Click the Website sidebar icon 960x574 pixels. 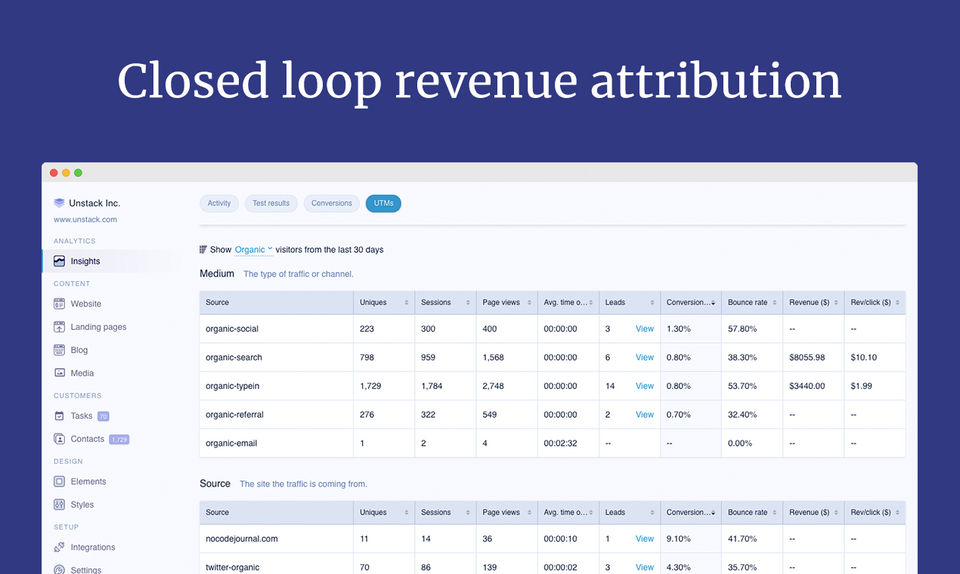coord(59,304)
